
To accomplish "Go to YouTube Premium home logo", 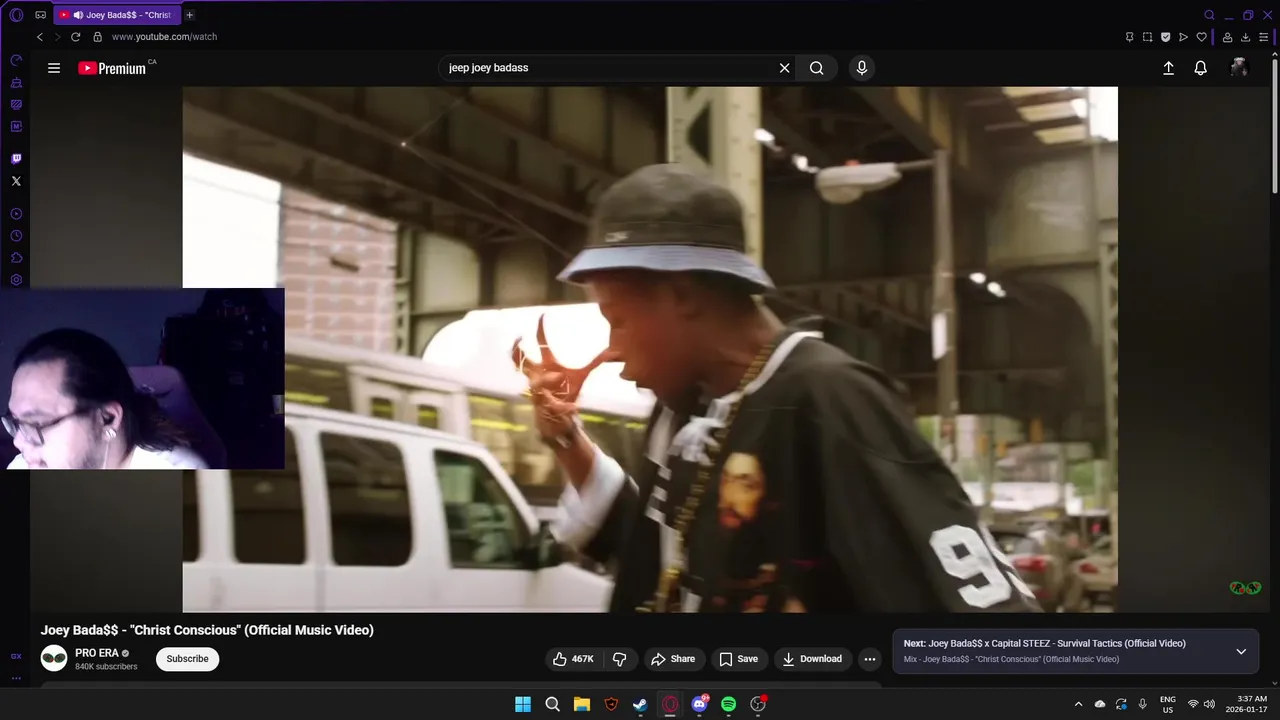I will [x=113, y=68].
